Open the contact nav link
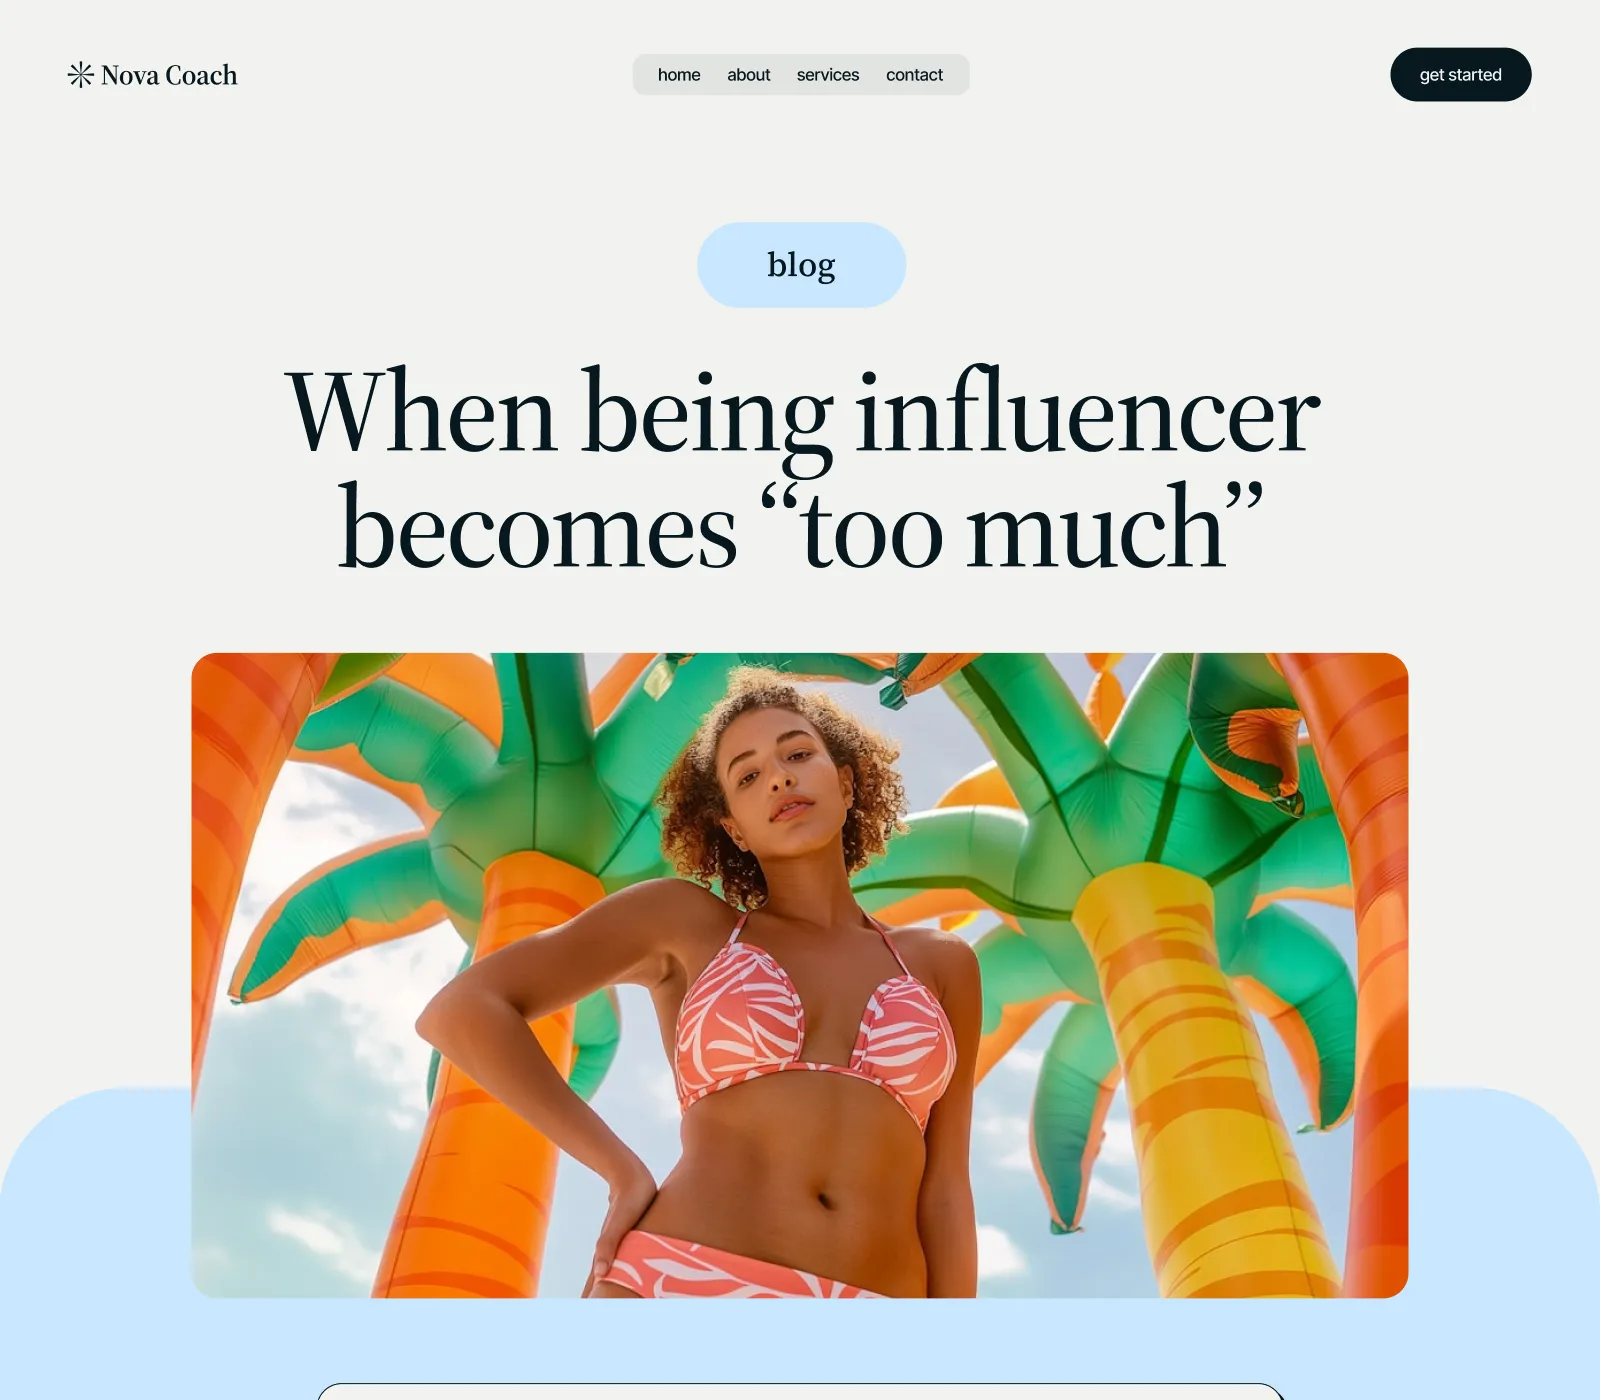 click(914, 75)
